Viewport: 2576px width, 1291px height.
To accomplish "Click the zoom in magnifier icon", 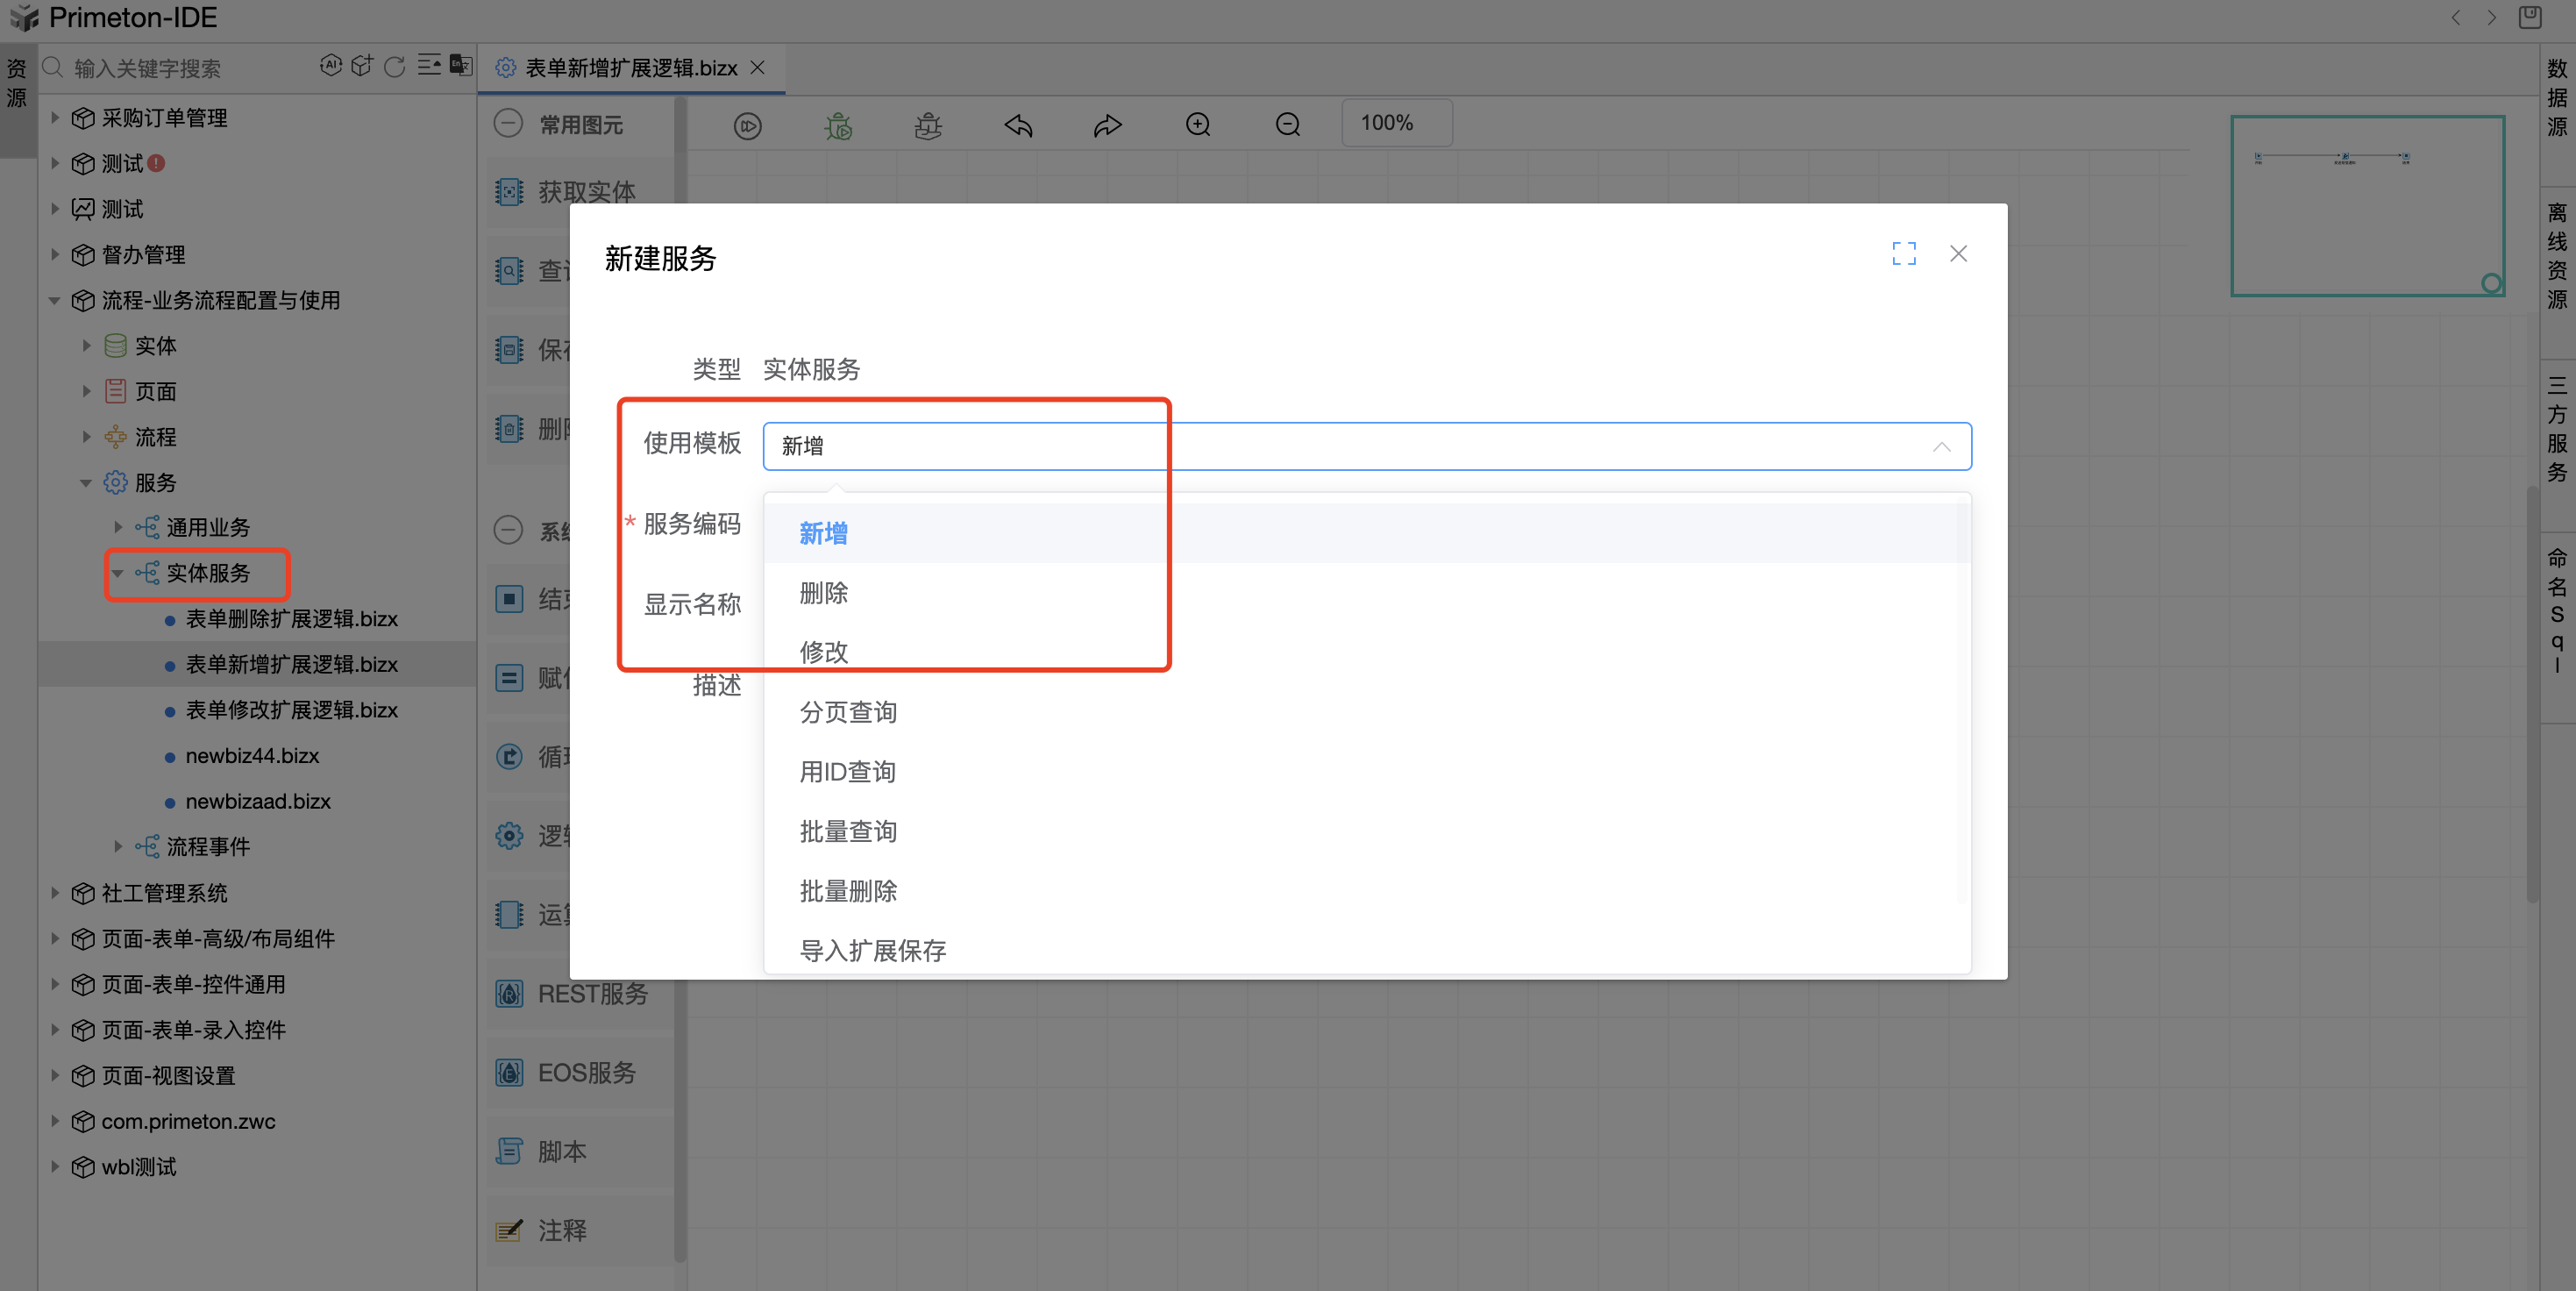I will [x=1198, y=125].
